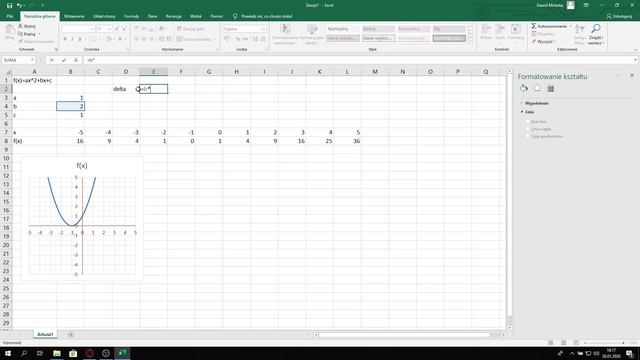Open Effects pentagon tab in format pane
This screenshot has height=360, width=640.
point(537,88)
